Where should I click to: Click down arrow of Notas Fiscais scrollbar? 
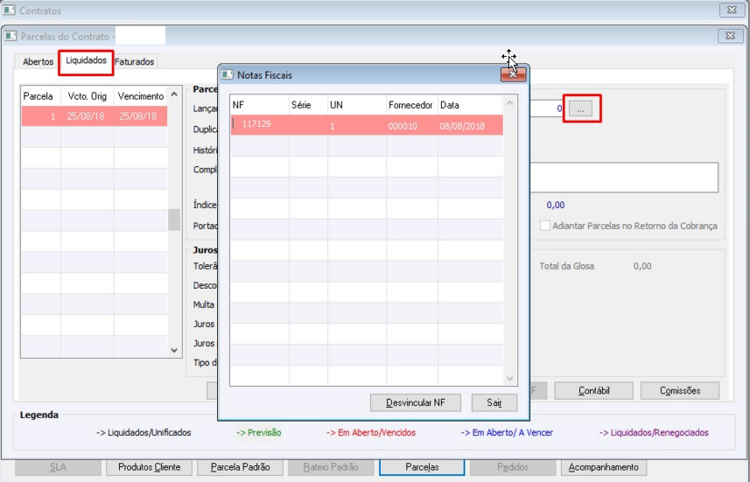[x=509, y=379]
